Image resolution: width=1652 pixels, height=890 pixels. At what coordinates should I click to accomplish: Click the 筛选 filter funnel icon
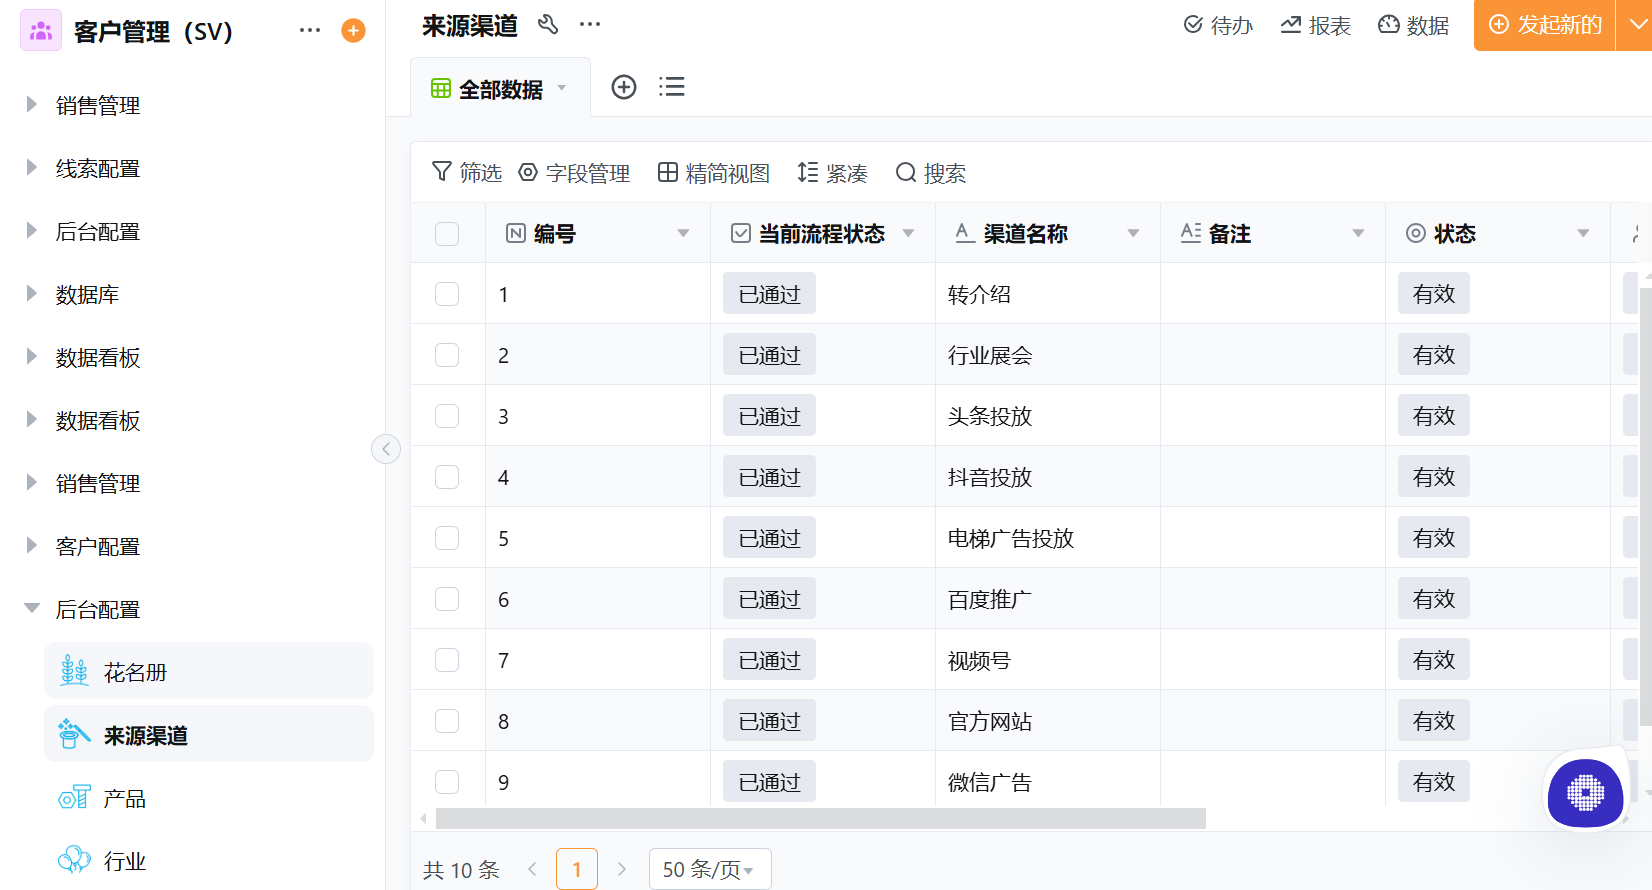coord(441,172)
